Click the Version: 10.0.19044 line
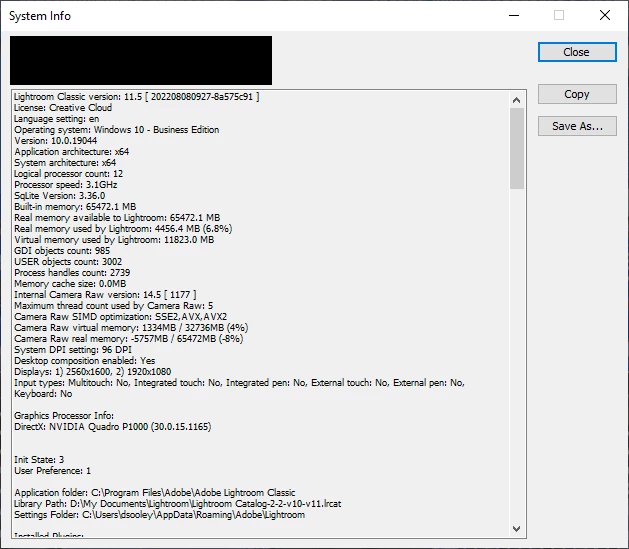The width and height of the screenshot is (629, 549). pyautogui.click(x=55, y=141)
